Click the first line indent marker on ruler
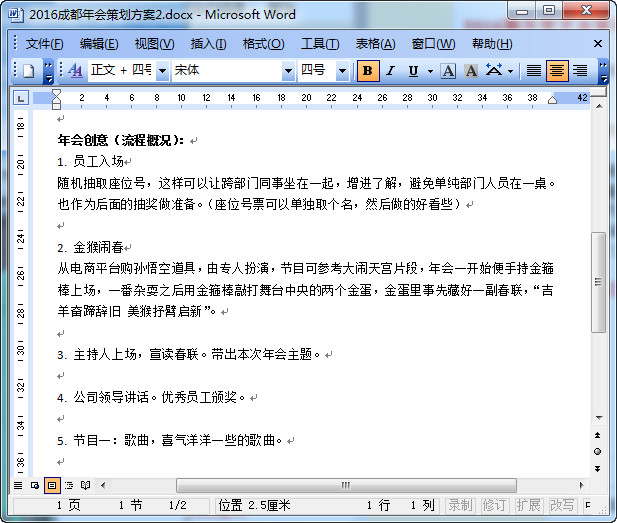The height and width of the screenshot is (523, 617). click(56, 93)
